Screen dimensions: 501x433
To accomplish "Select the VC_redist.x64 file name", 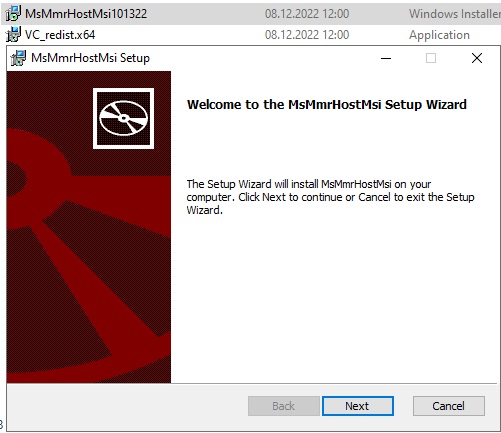I will click(x=60, y=35).
